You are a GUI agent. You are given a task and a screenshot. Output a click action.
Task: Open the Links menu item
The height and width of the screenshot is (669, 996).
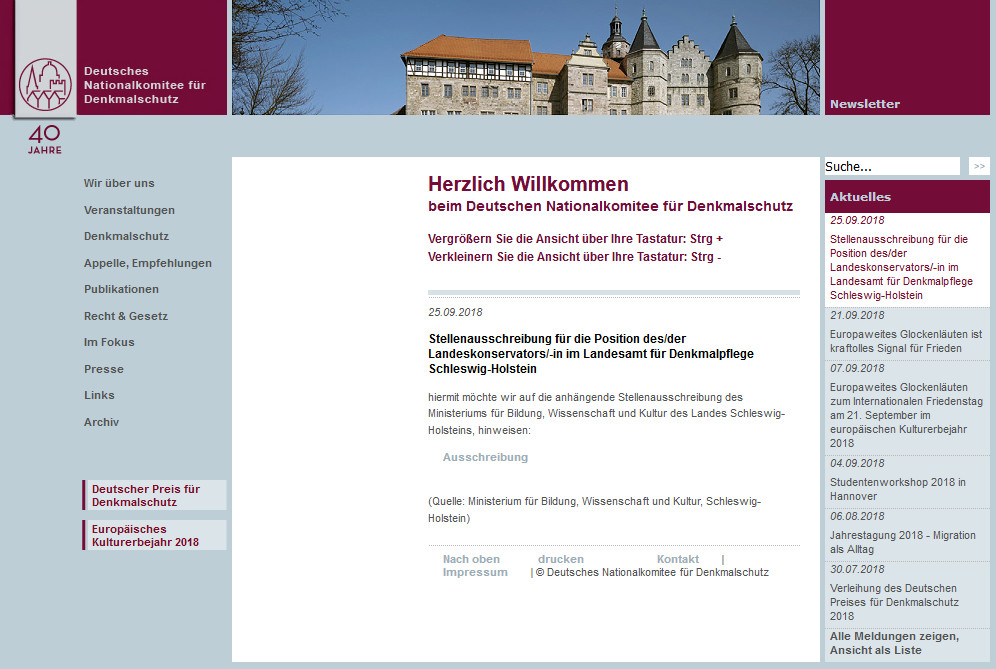point(99,395)
